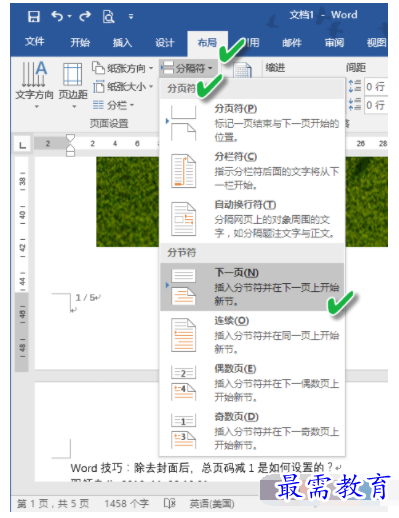Choose 分页符(P) page break option
The height and width of the screenshot is (518, 399).
point(252,123)
